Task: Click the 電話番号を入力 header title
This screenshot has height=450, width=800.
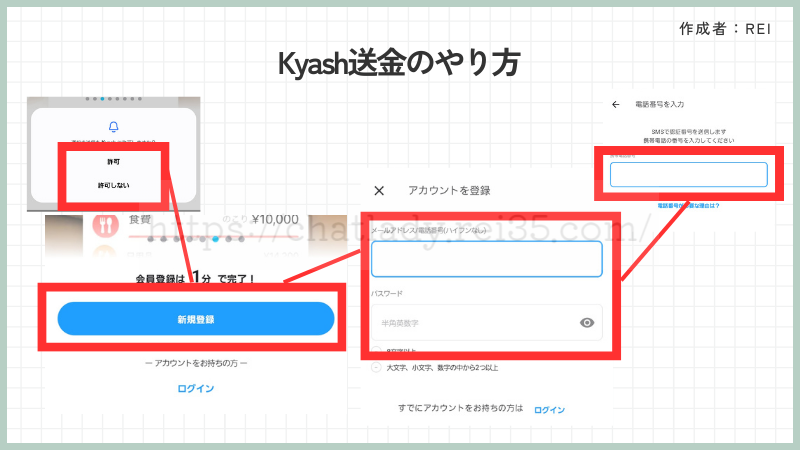Action: [x=660, y=105]
